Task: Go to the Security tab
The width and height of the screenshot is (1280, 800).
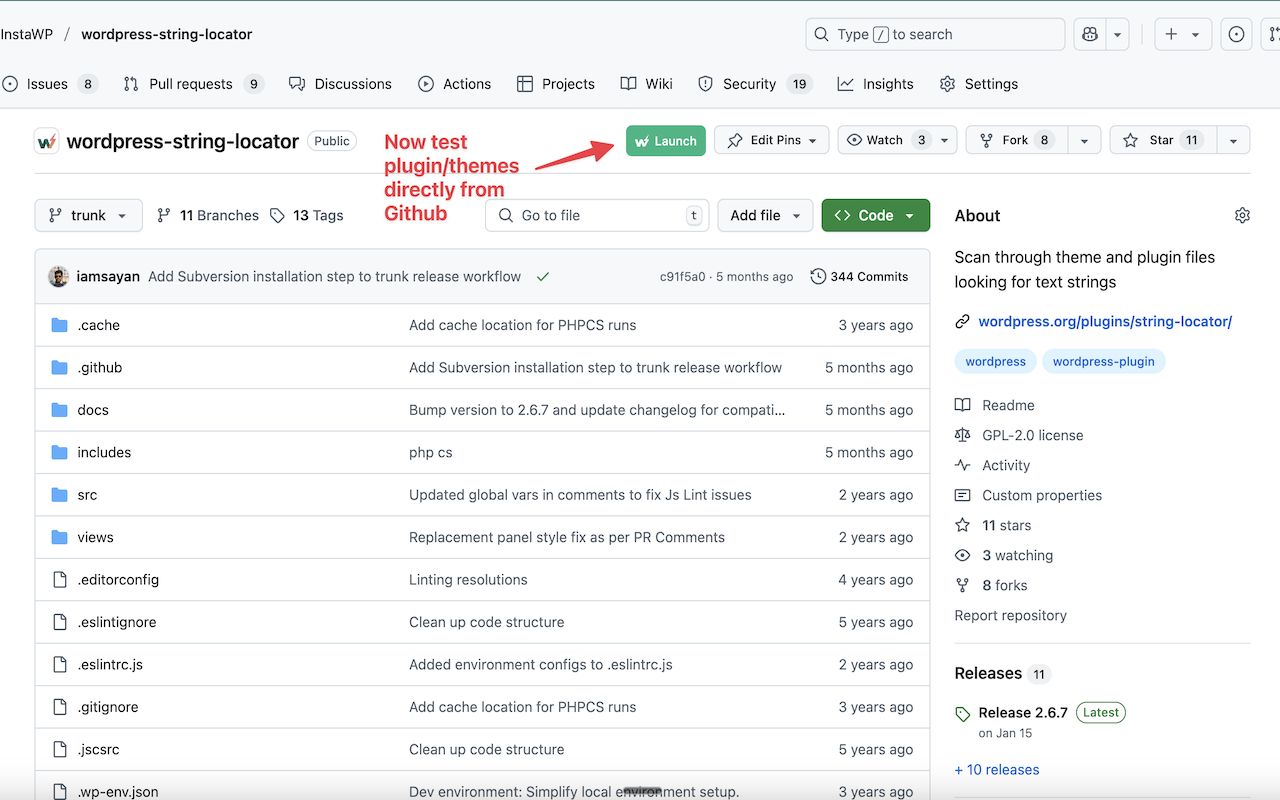Action: coord(748,84)
